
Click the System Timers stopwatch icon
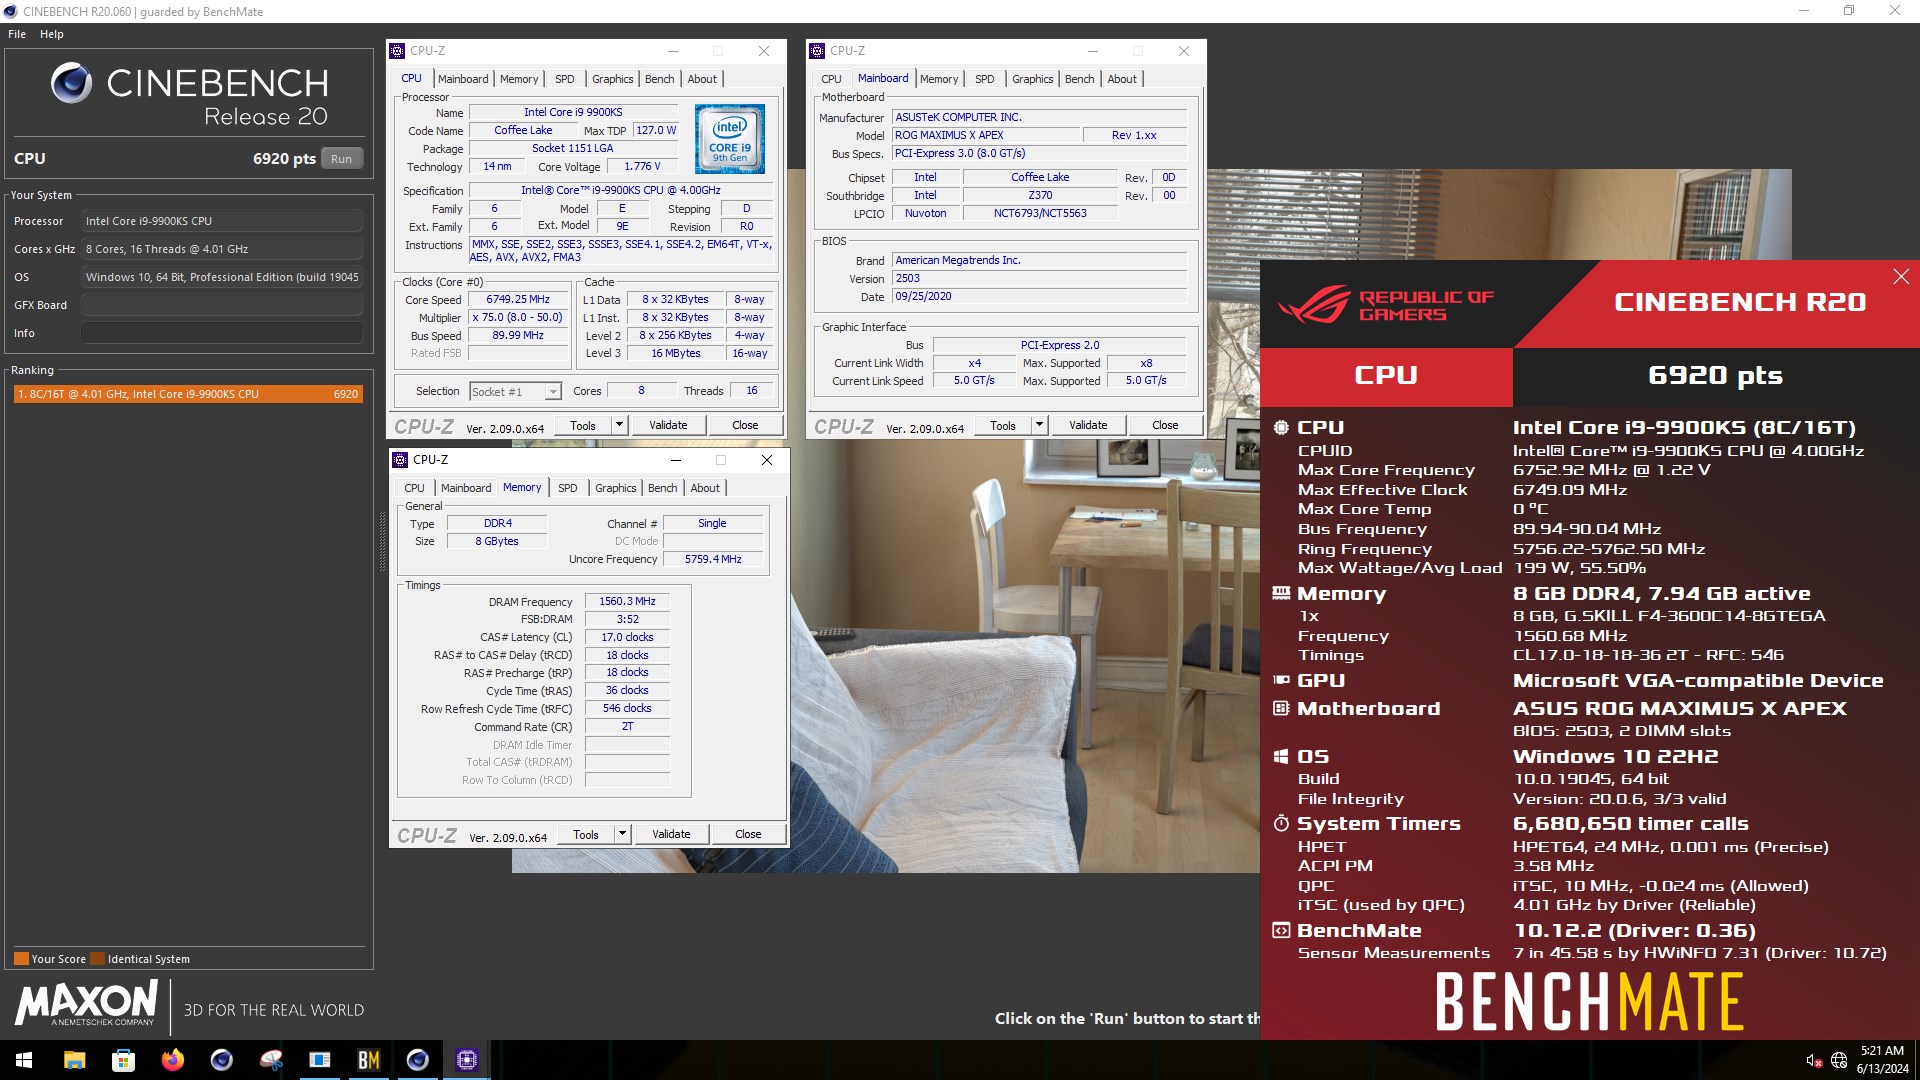point(1281,823)
